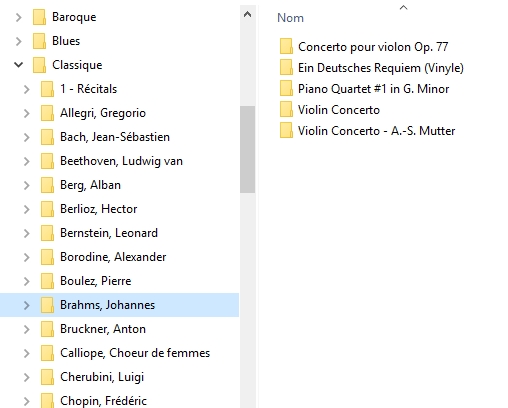Click the Bach, Jean-Sébastien folder icon
This screenshot has width=508, height=408.
pos(47,137)
